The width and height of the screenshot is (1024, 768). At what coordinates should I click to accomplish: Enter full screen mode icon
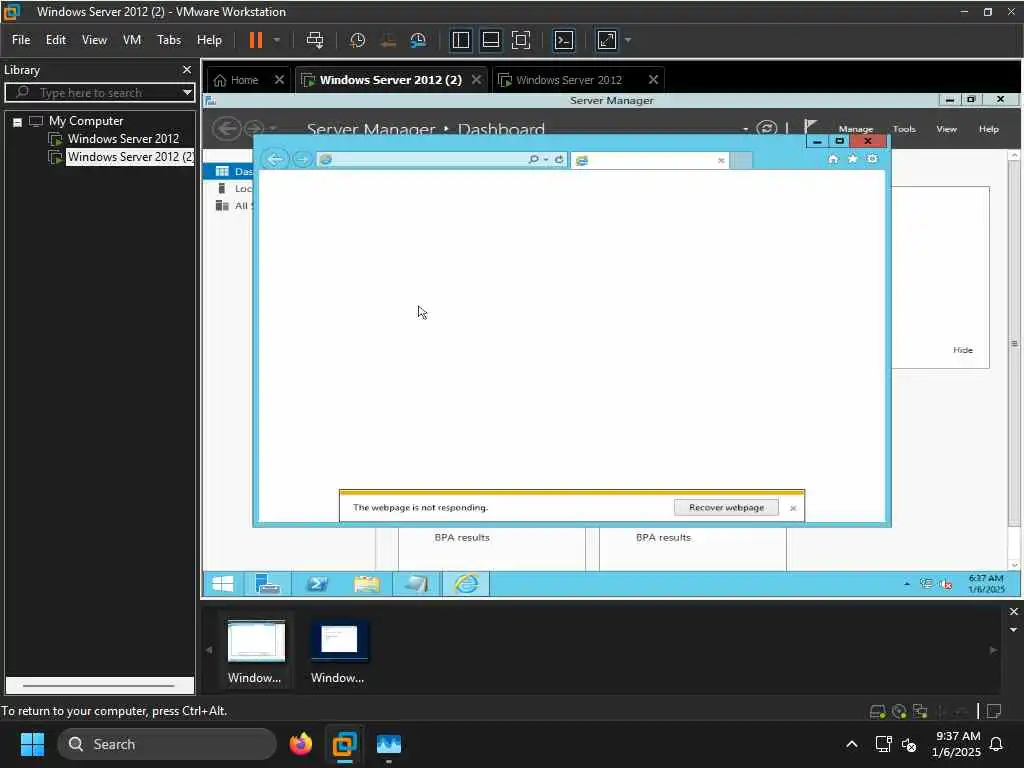520,40
